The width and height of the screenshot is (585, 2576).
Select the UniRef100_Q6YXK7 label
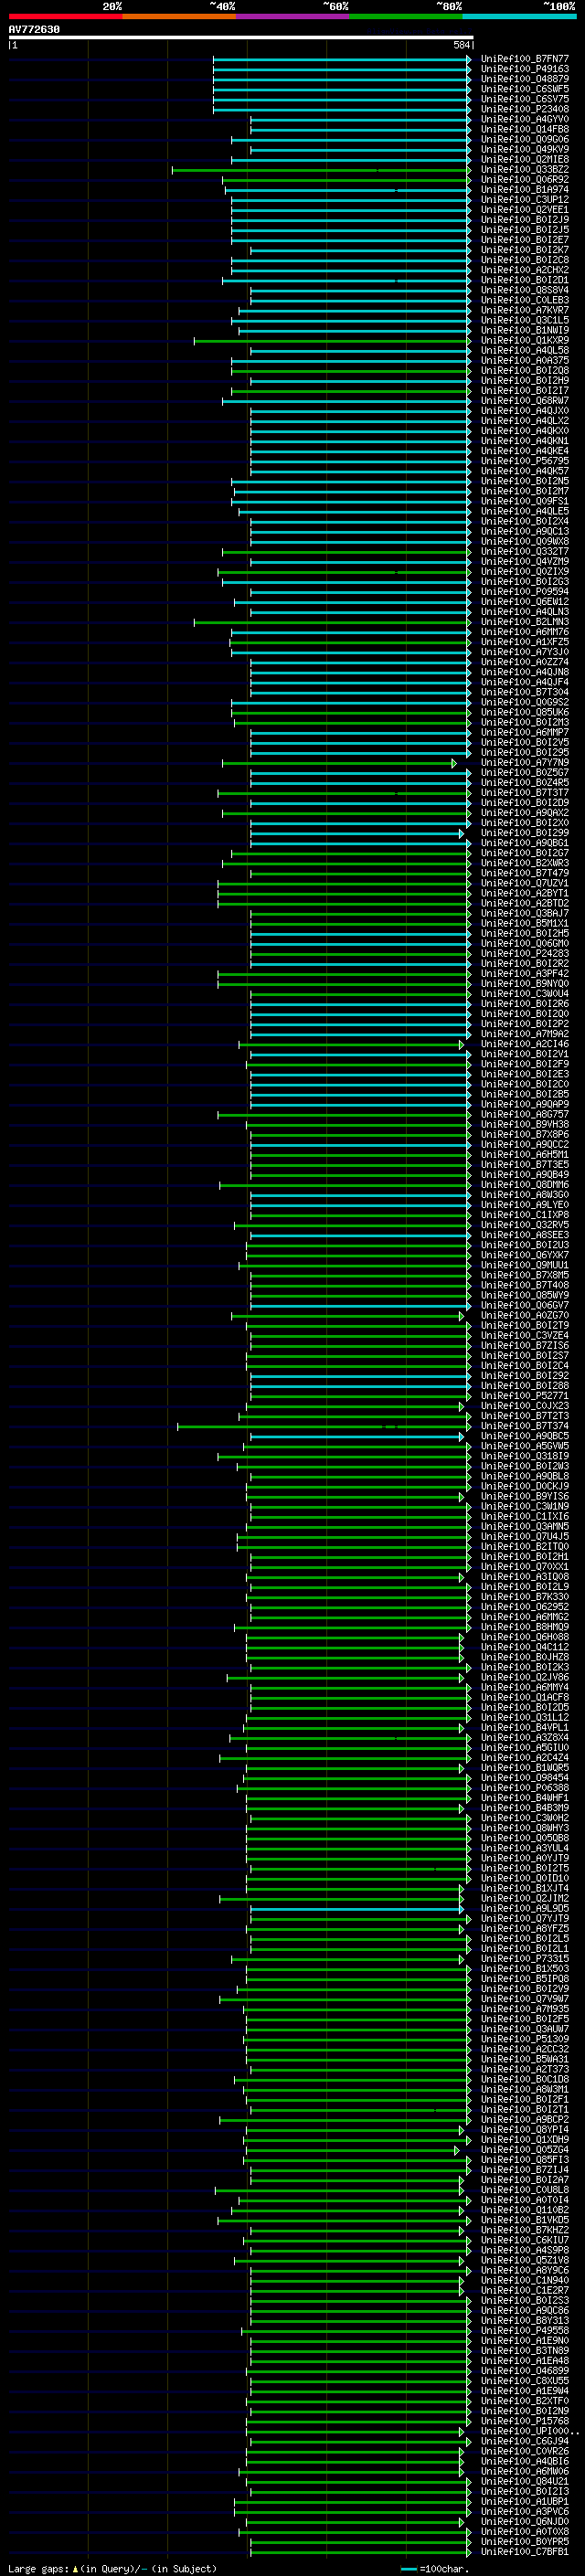click(524, 1255)
